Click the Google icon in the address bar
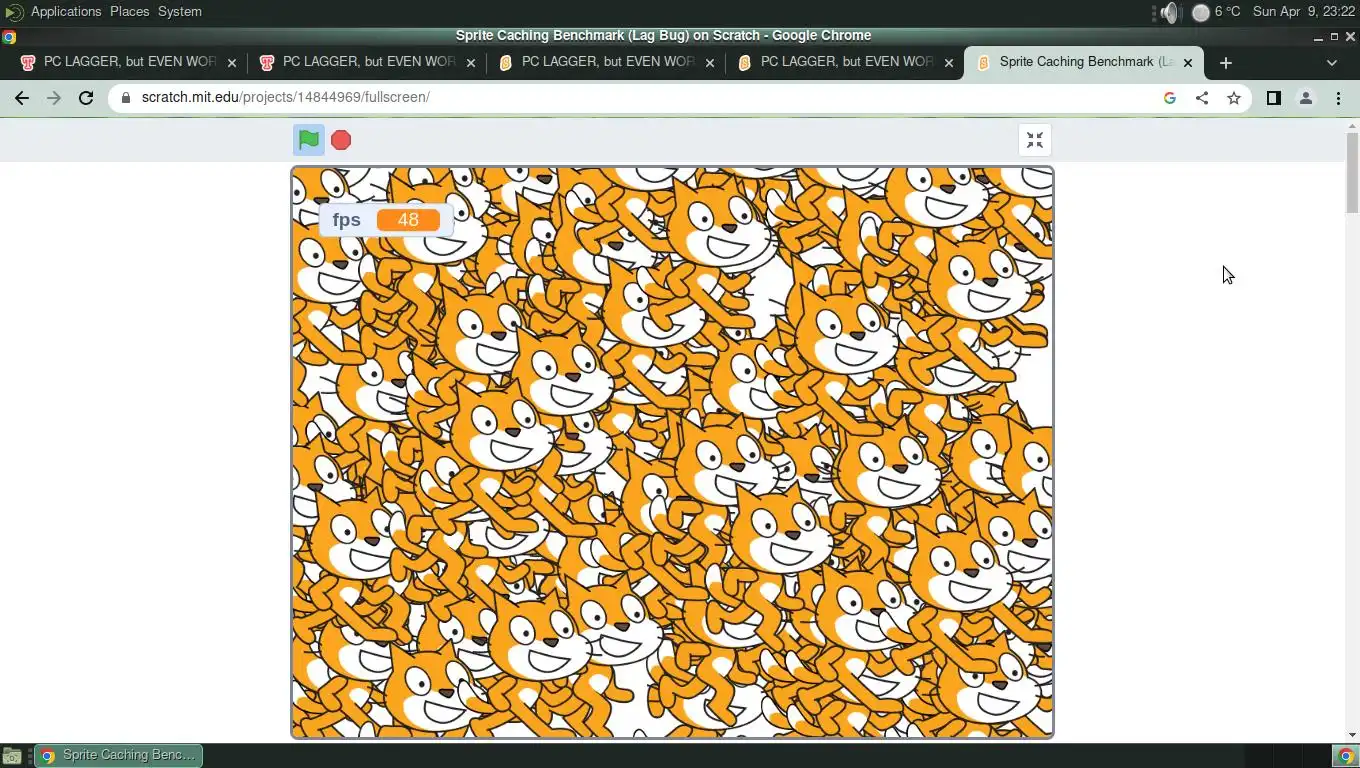This screenshot has width=1360, height=768. 1170,98
